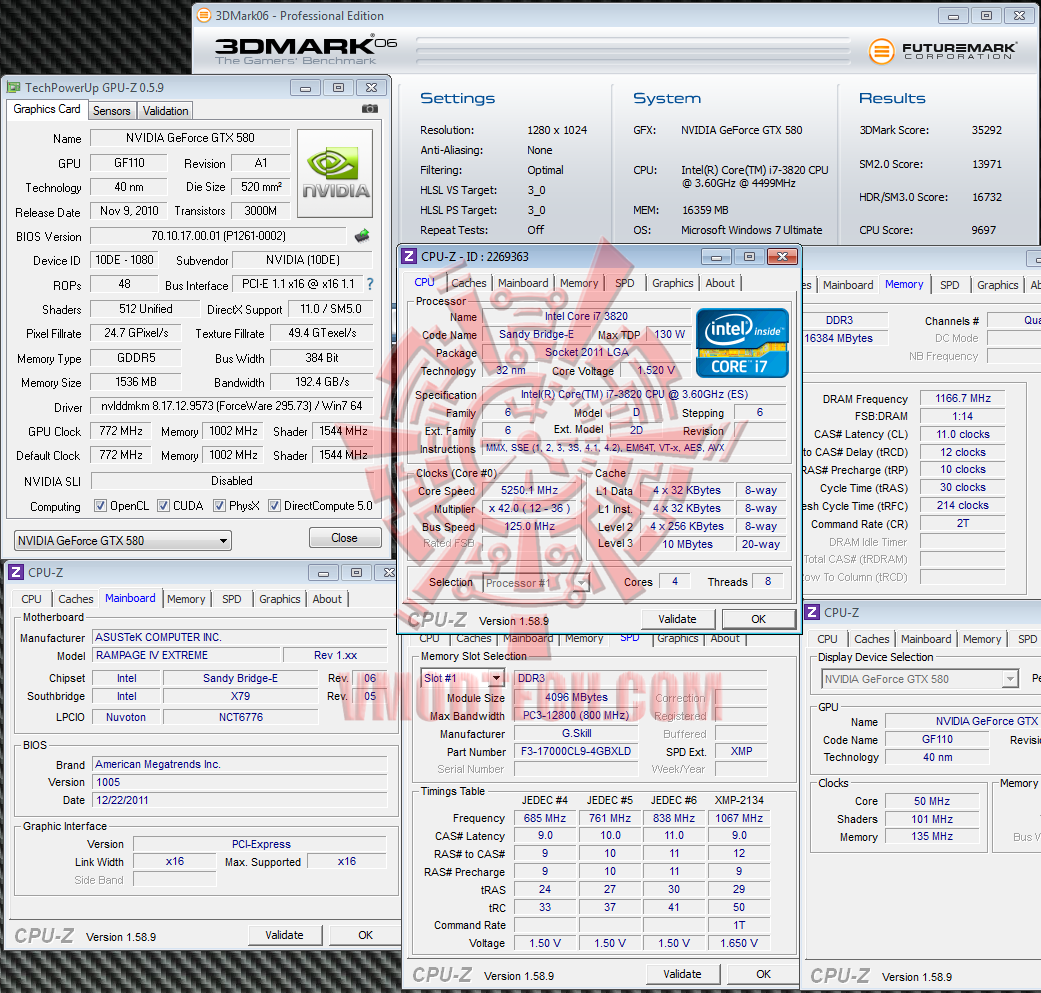This screenshot has height=993, width=1041.
Task: Open the Slot #1 memory slot dropdown
Action: pos(463,678)
